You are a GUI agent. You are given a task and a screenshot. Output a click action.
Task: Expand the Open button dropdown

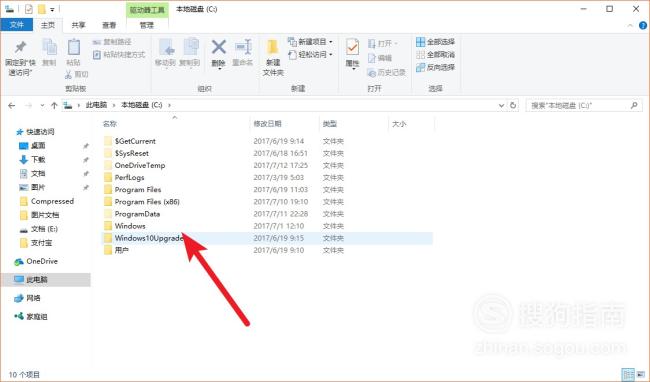click(396, 44)
